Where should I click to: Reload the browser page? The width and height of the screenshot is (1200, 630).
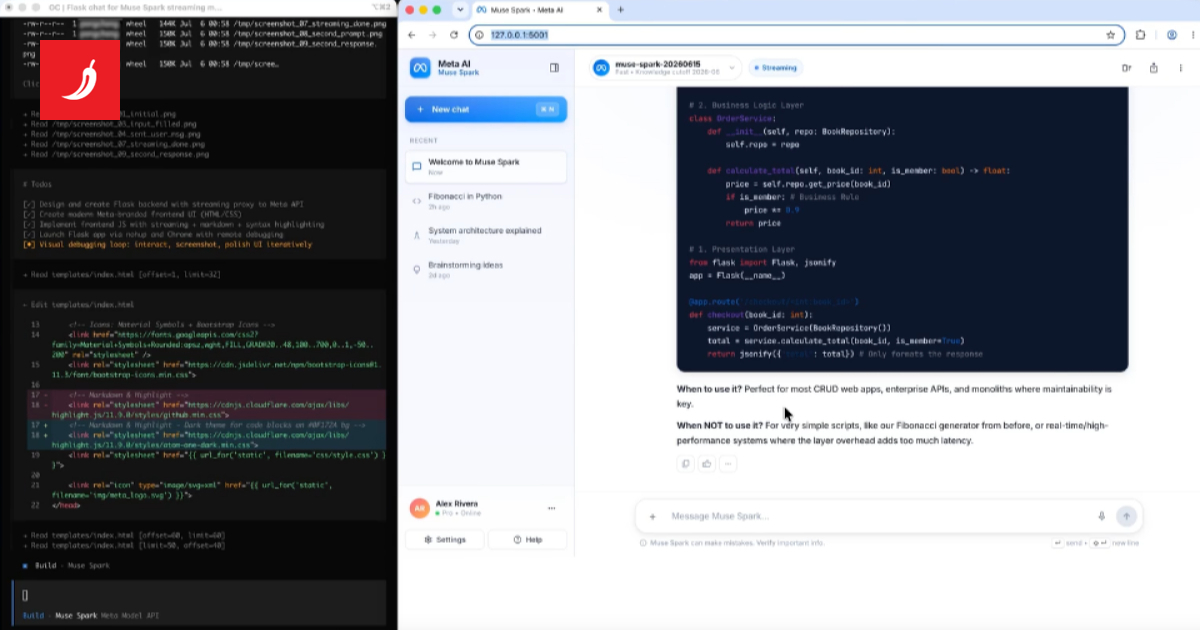[x=454, y=34]
